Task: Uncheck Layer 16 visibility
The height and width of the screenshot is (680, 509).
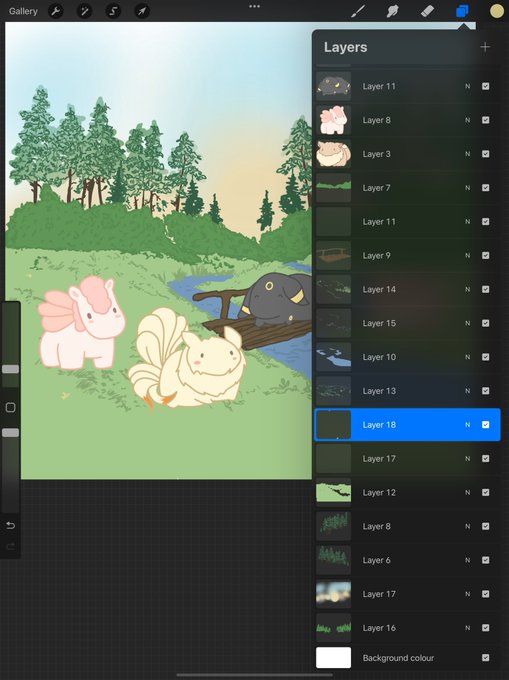Action: point(486,628)
